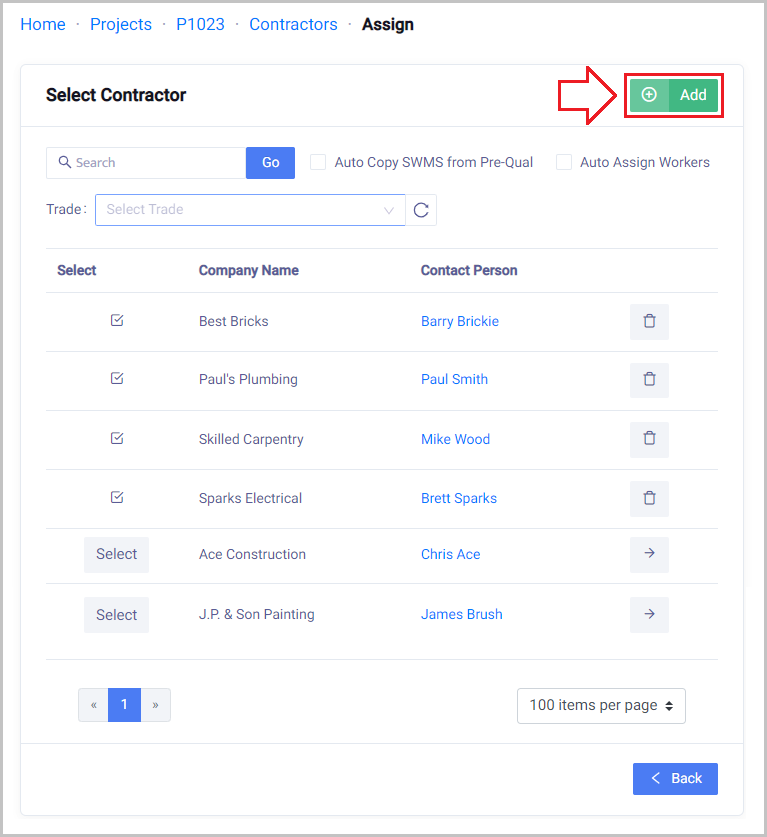Open the Select Trade dropdown
The height and width of the screenshot is (837, 767).
250,210
